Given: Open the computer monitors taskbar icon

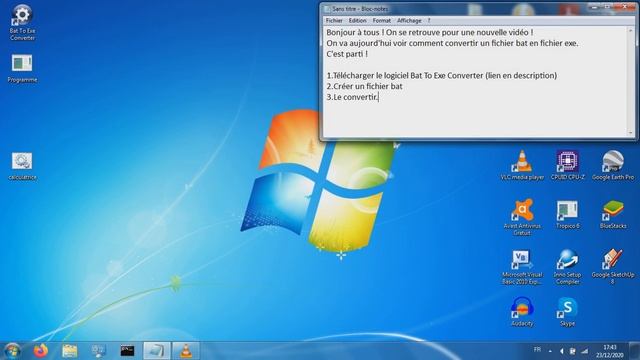Looking at the screenshot, I should pyautogui.click(x=98, y=351).
